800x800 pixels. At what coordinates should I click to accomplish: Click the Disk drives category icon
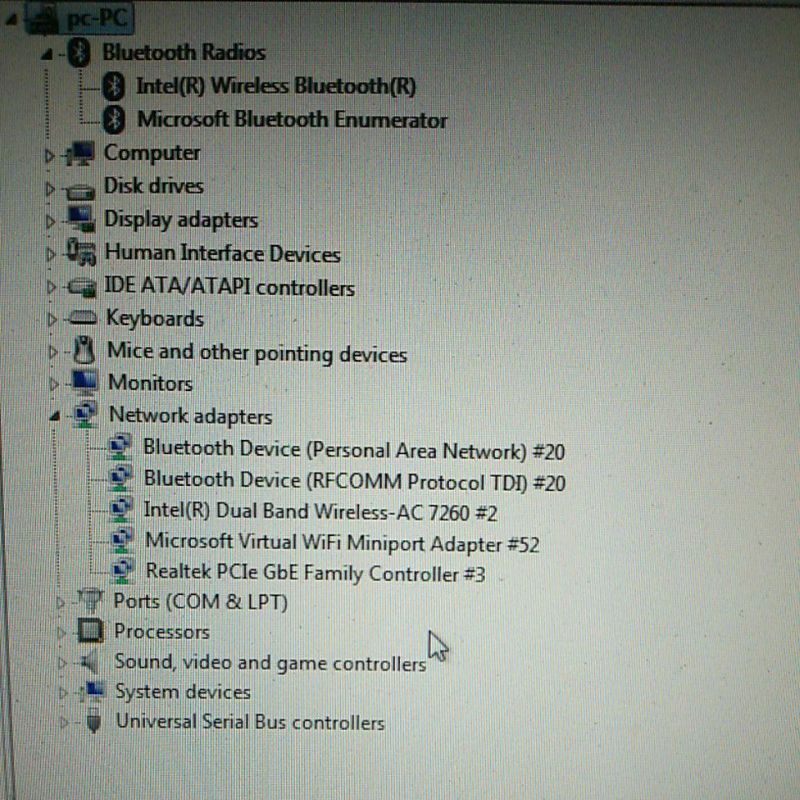(x=80, y=190)
